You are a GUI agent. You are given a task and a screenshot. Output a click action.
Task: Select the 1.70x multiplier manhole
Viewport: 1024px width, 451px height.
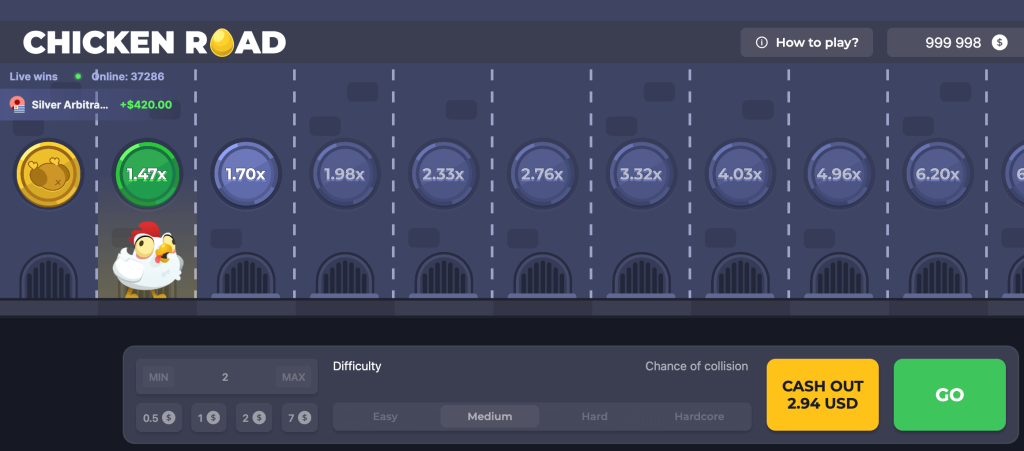[245, 174]
